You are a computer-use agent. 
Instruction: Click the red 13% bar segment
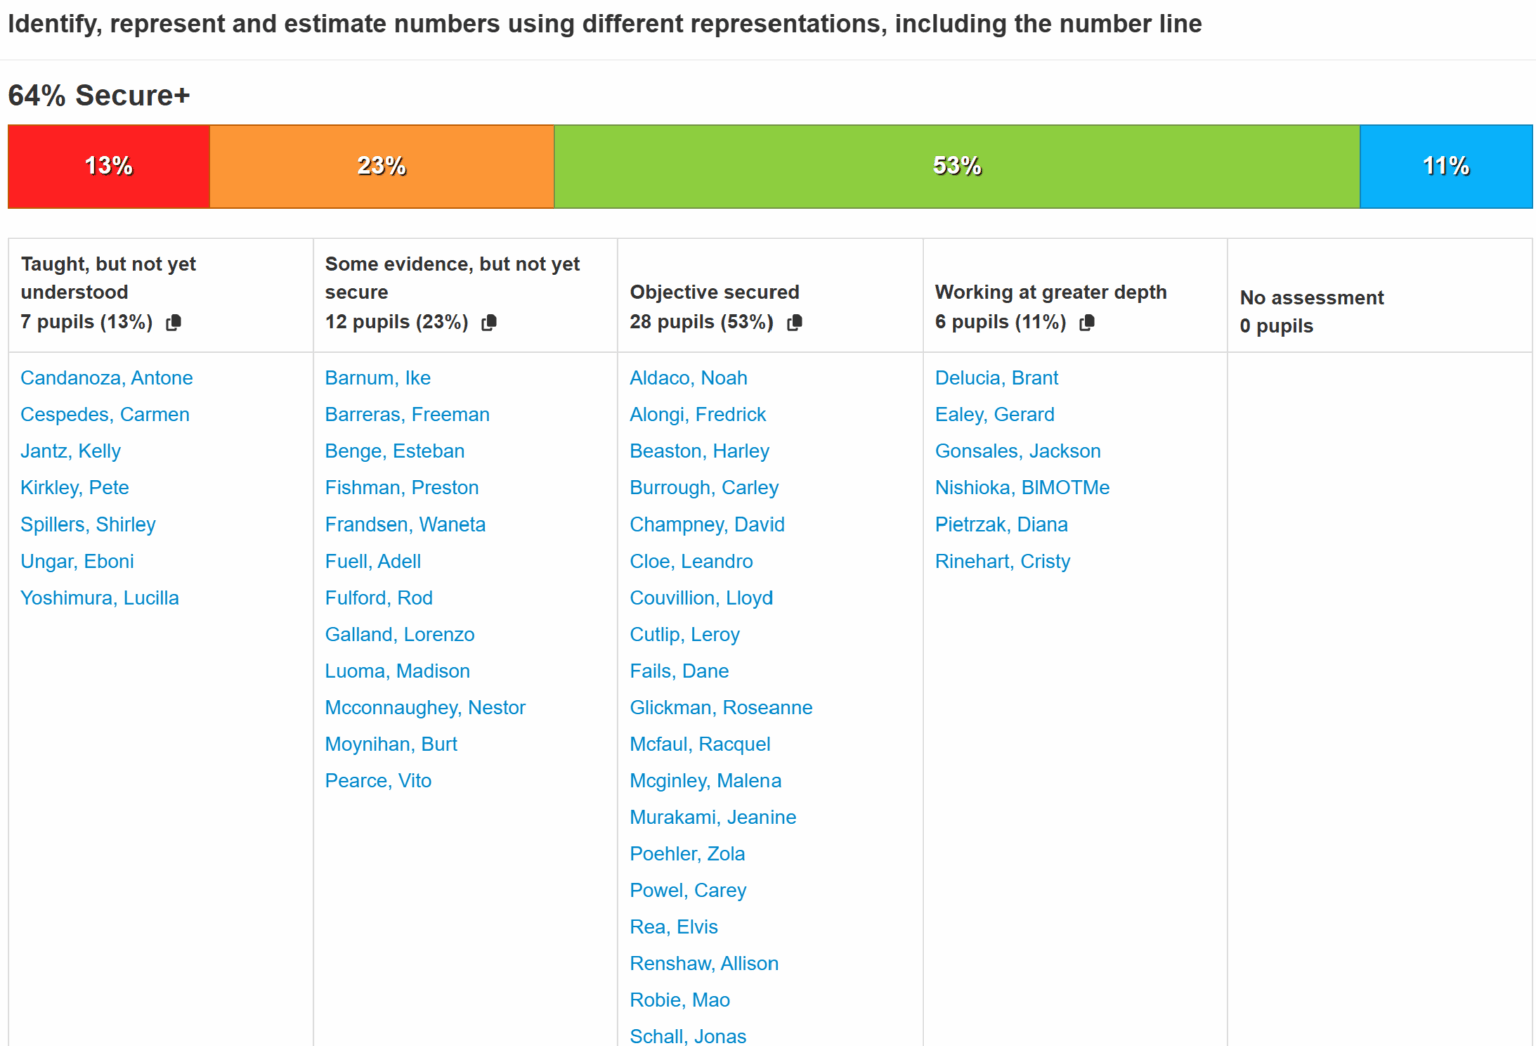tap(109, 166)
